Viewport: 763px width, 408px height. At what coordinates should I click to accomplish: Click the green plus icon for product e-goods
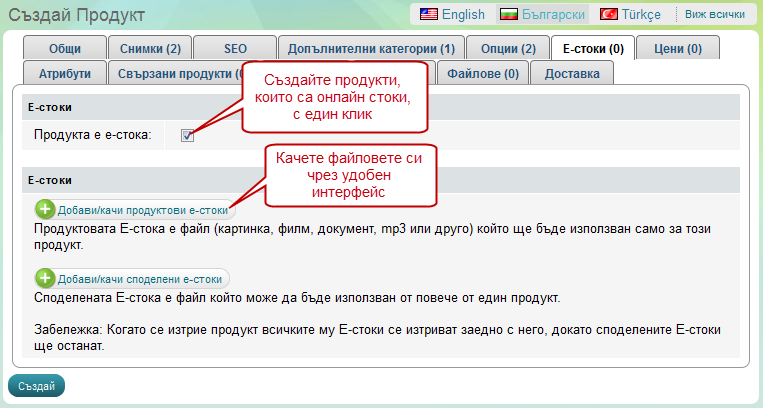45,209
